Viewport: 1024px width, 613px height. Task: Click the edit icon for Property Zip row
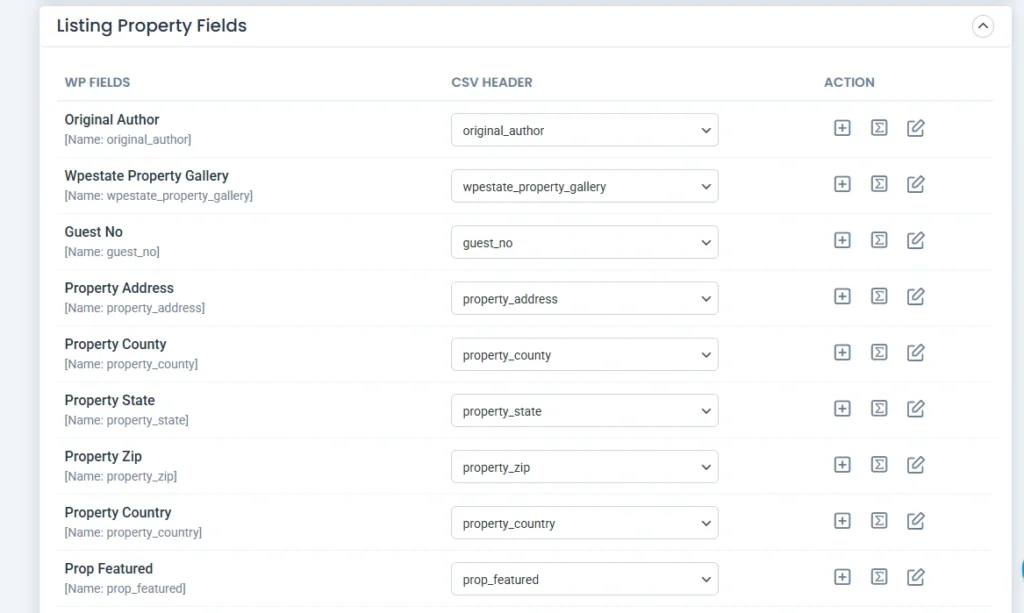click(x=915, y=464)
